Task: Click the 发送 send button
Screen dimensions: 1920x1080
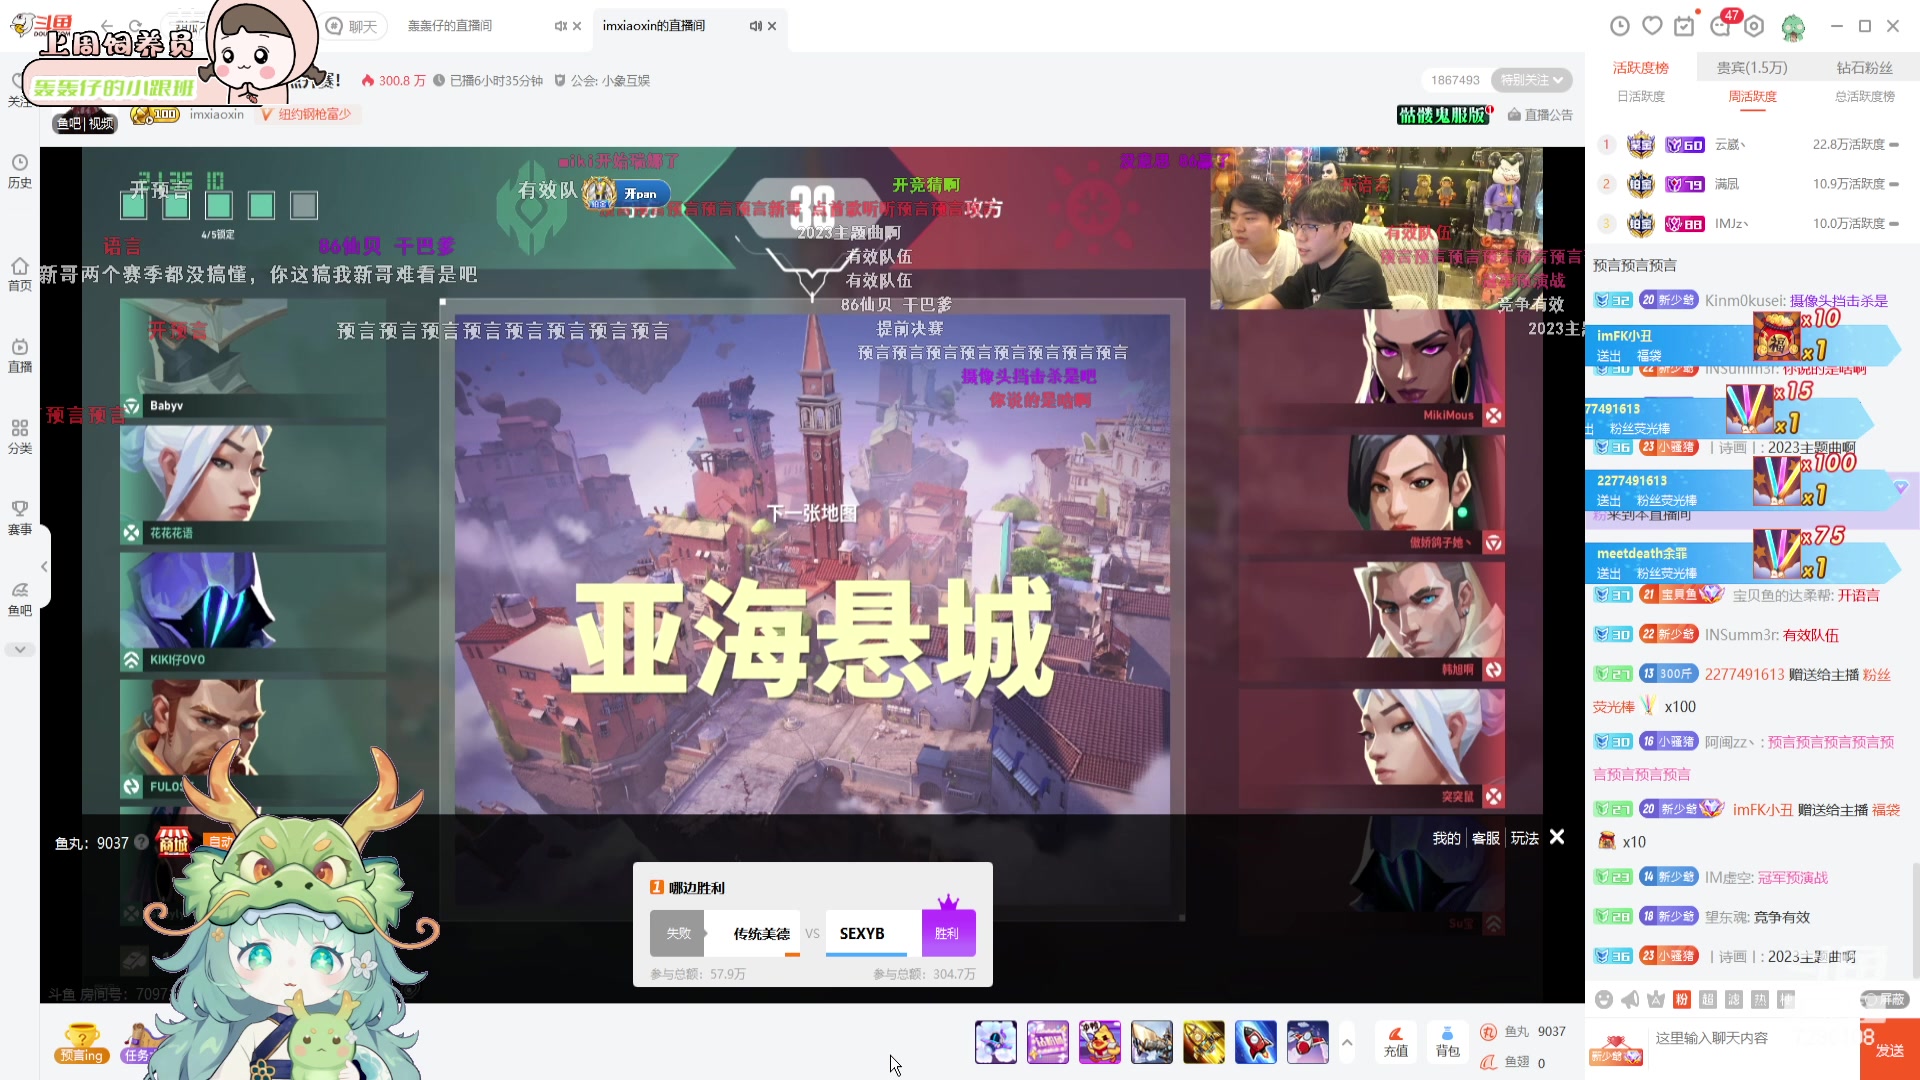Action: pyautogui.click(x=1890, y=1051)
